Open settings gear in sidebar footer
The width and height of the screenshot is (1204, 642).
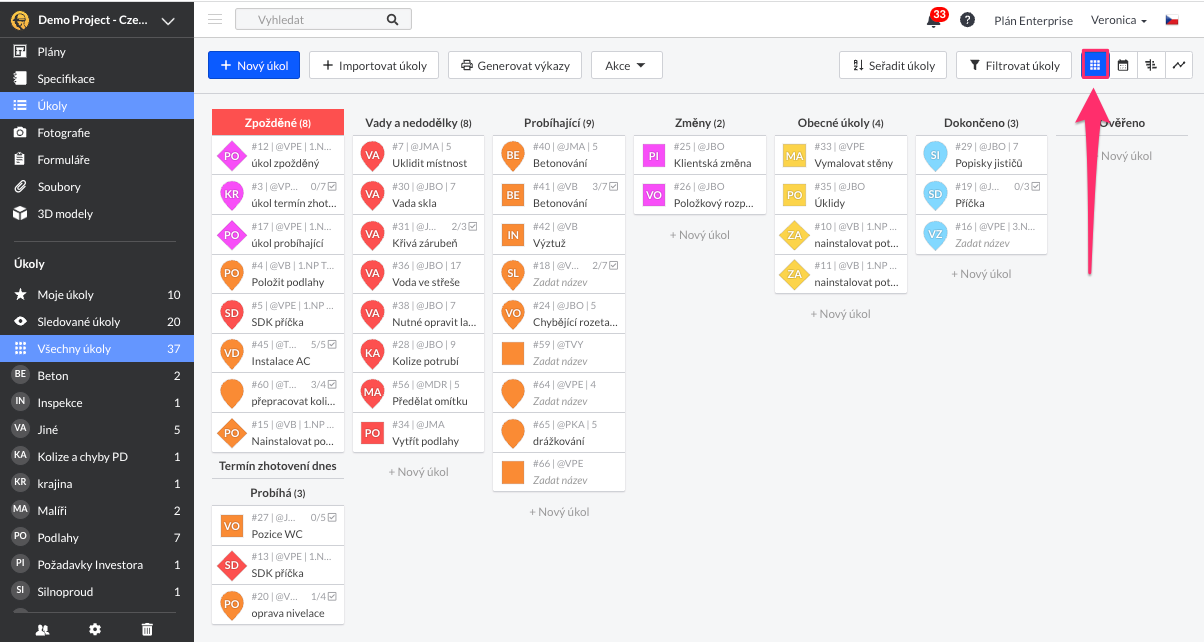tap(95, 629)
